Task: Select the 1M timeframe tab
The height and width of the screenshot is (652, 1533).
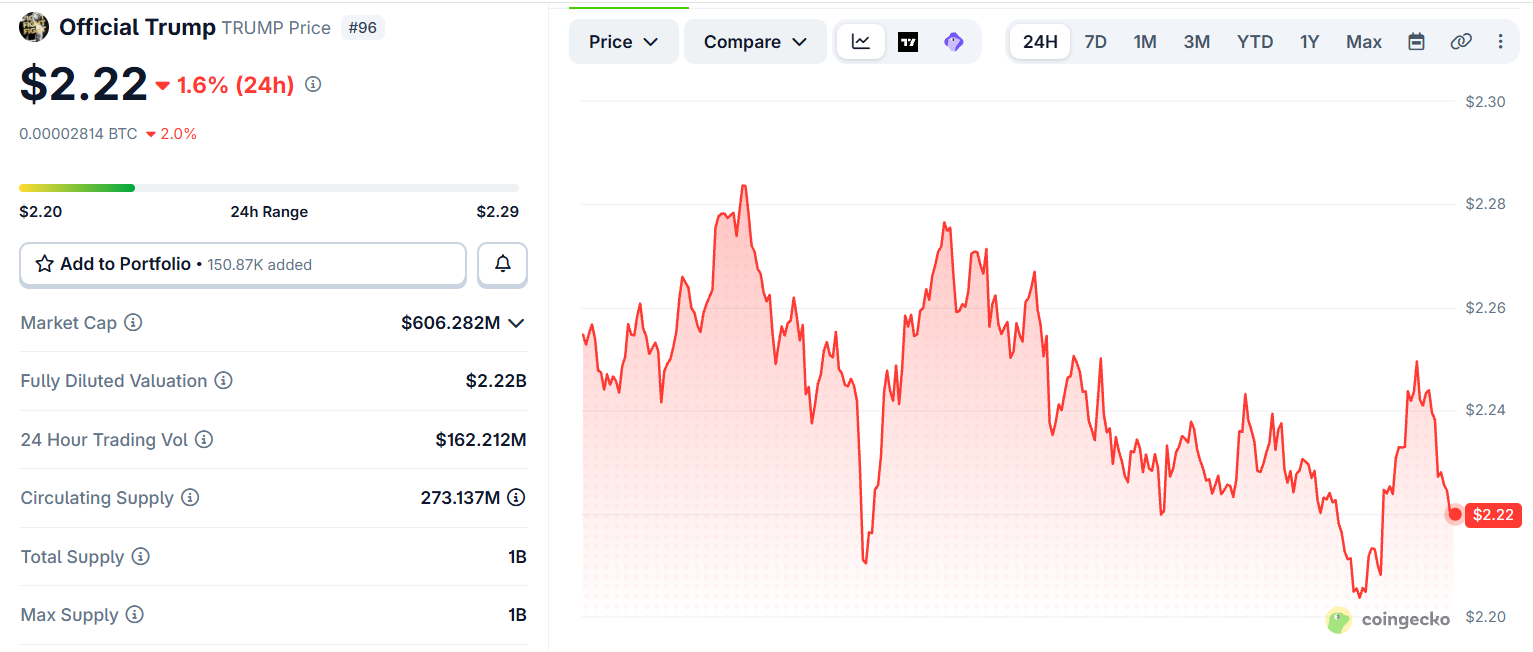Action: pyautogui.click(x=1145, y=42)
